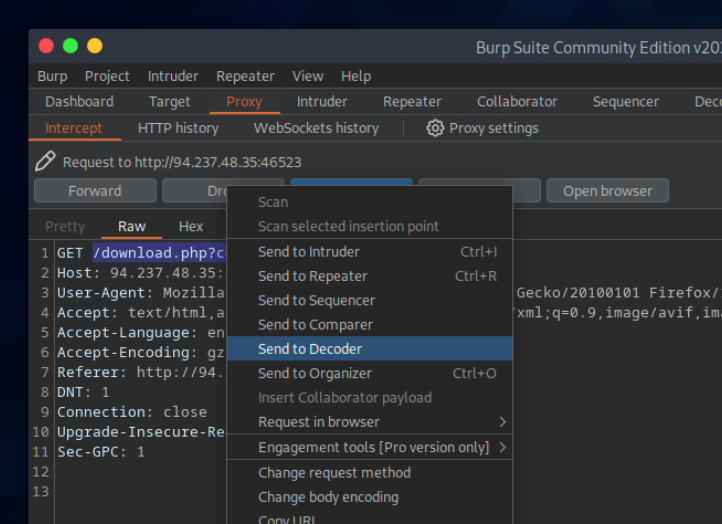Expand the Request in browser submenu
Screen dimensions: 722x524
pos(502,422)
